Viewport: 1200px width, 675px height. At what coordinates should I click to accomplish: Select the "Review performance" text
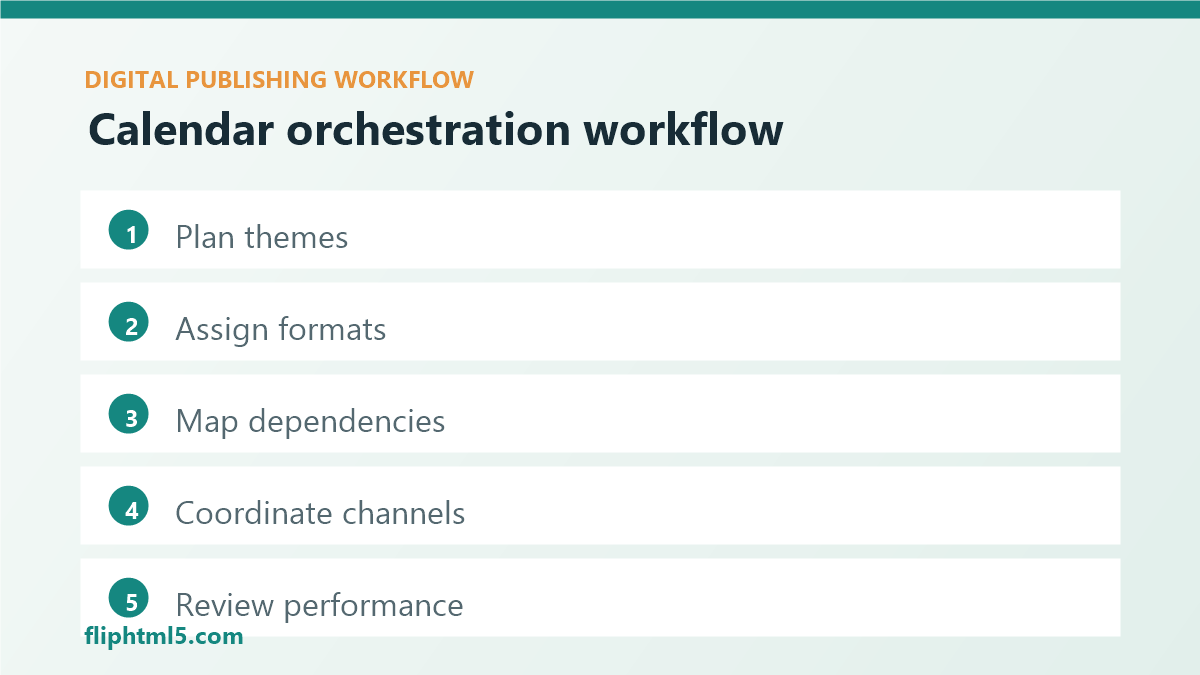320,605
